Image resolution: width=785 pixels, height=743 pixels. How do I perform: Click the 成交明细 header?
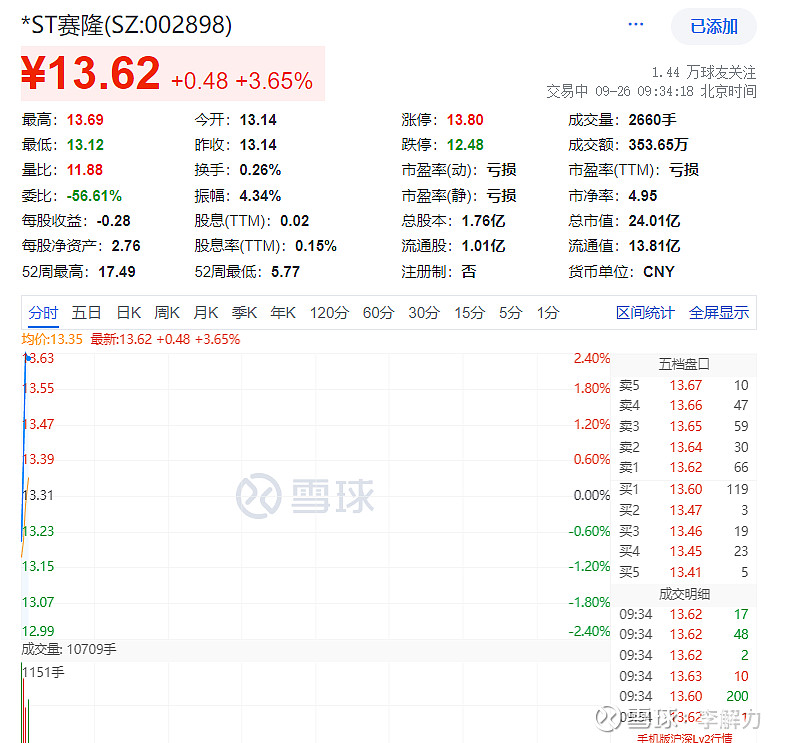pyautogui.click(x=684, y=594)
